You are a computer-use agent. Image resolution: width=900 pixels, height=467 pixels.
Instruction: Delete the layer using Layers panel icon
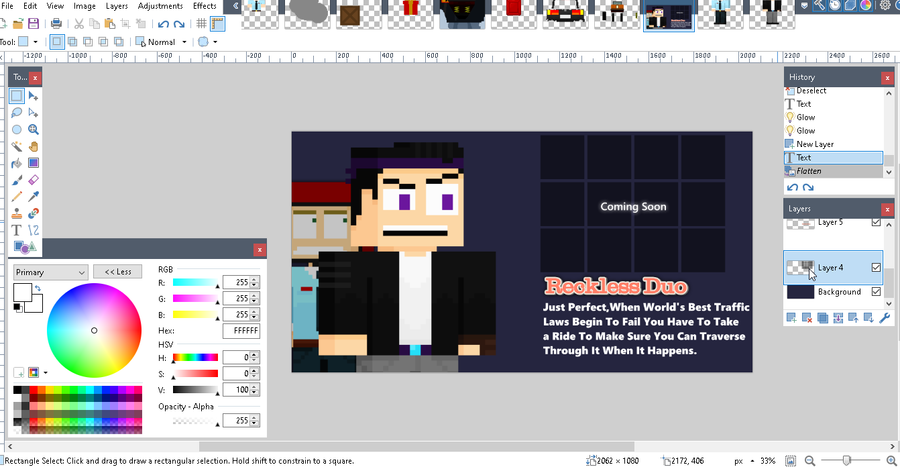(807, 318)
